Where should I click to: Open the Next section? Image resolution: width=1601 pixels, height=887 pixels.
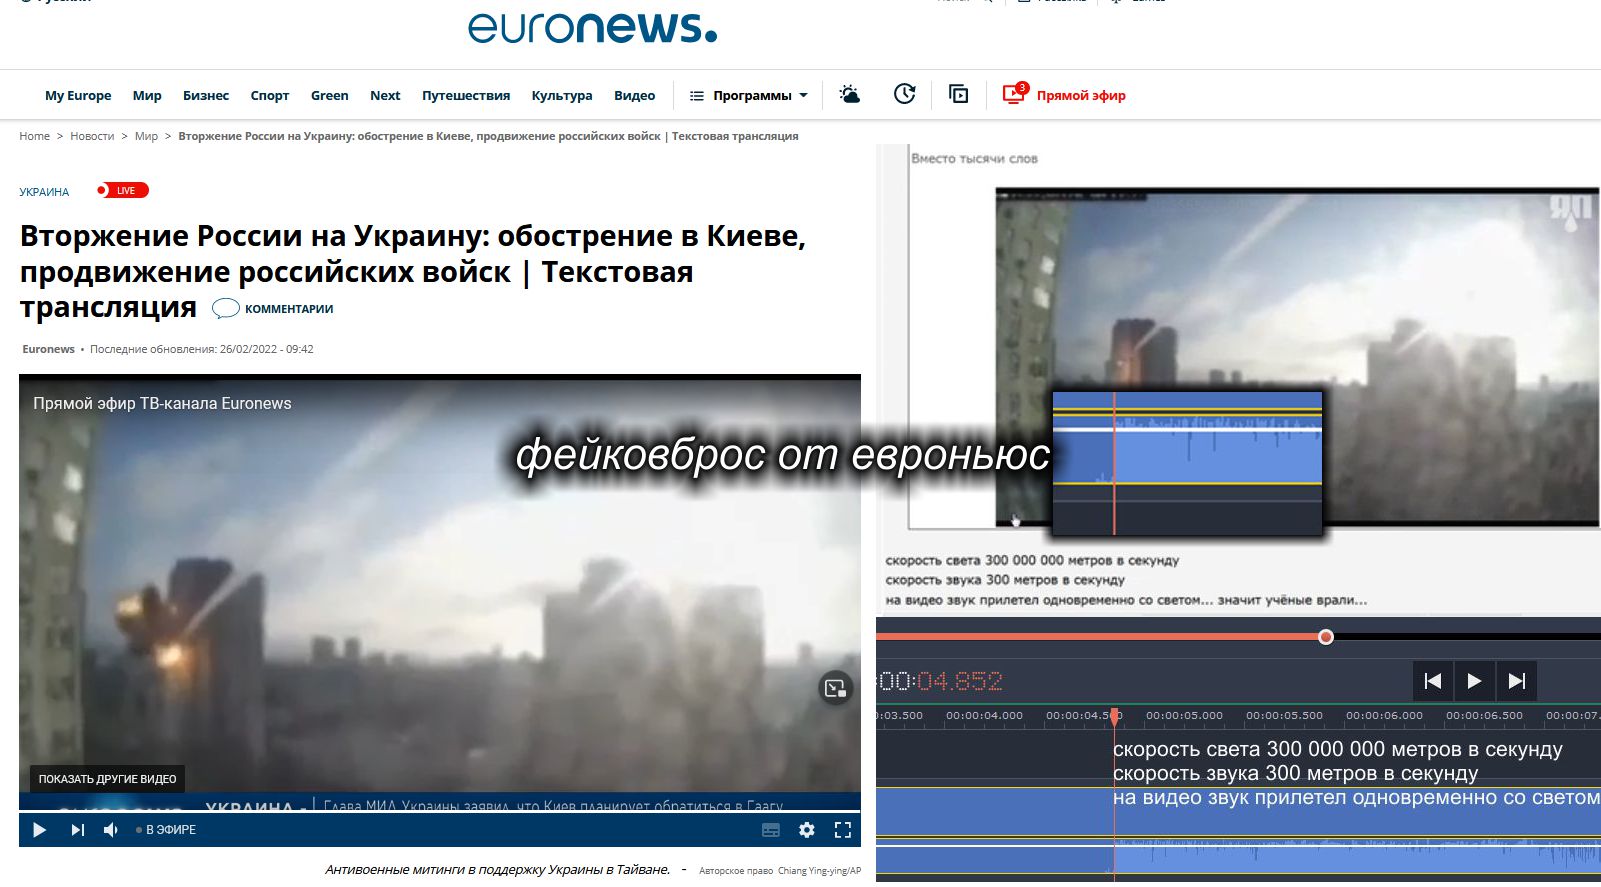click(385, 96)
